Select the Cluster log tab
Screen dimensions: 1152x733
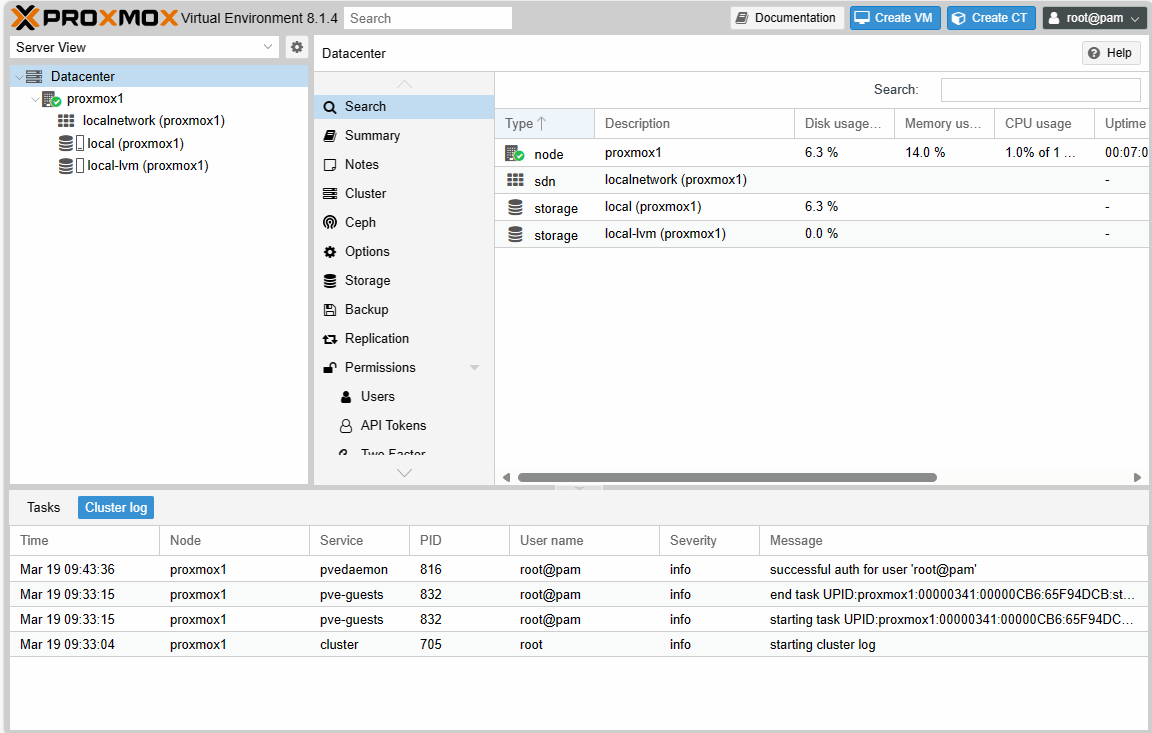click(x=115, y=507)
